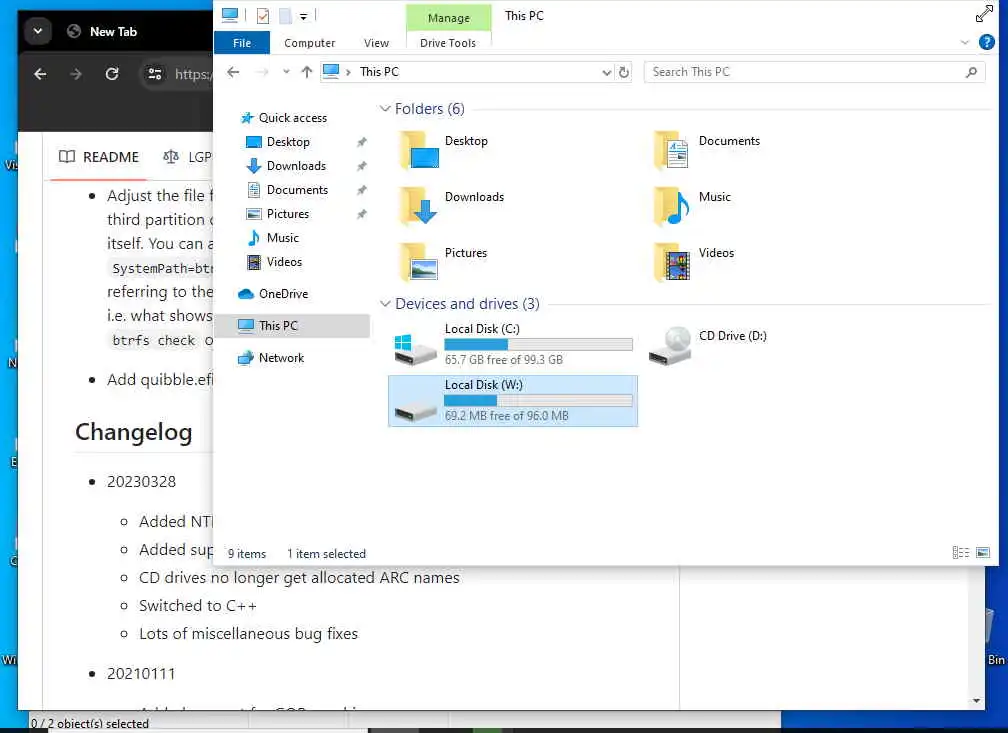Open Explorer Help icon

[986, 42]
